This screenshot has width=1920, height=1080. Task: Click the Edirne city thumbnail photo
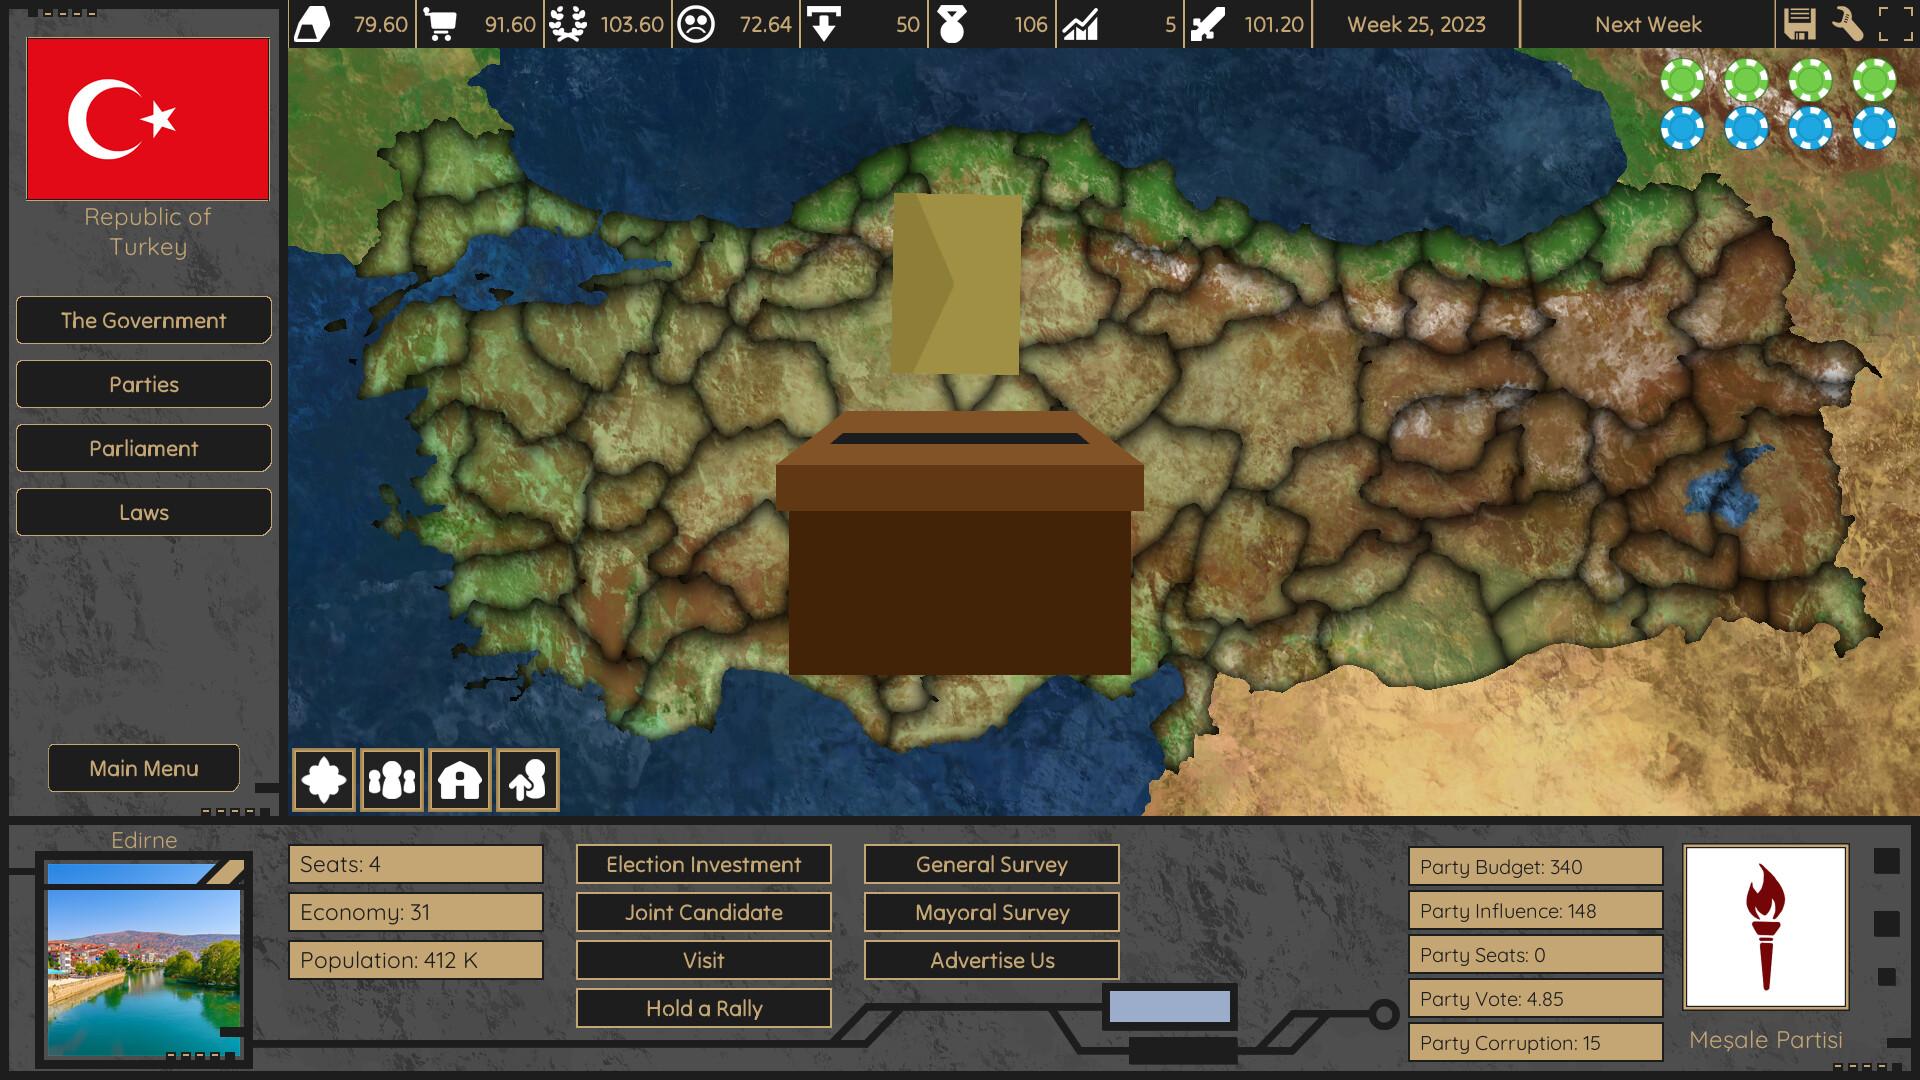click(x=143, y=965)
